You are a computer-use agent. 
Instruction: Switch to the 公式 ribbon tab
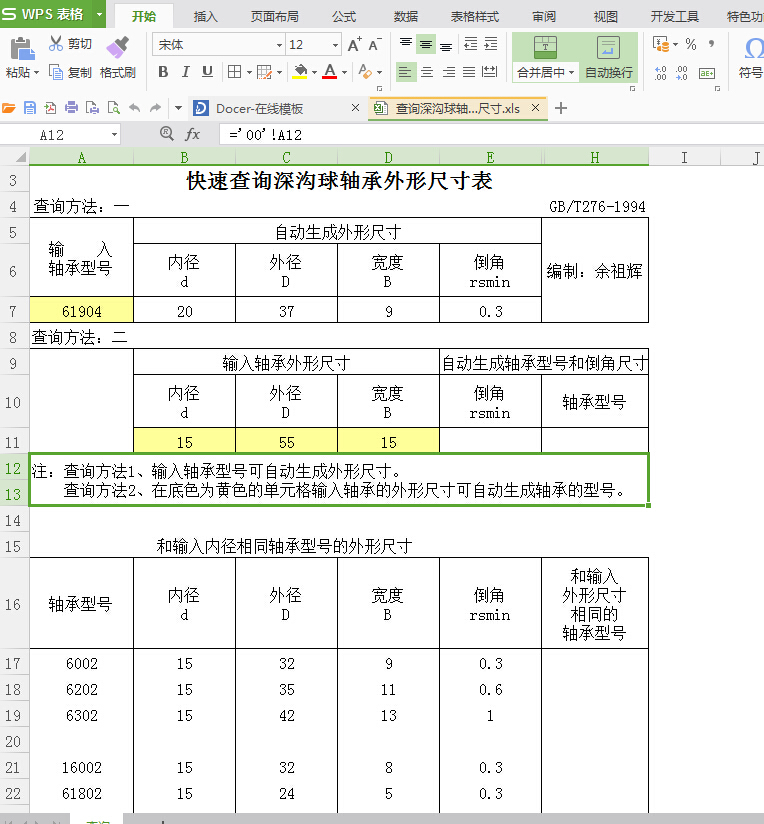click(x=344, y=16)
